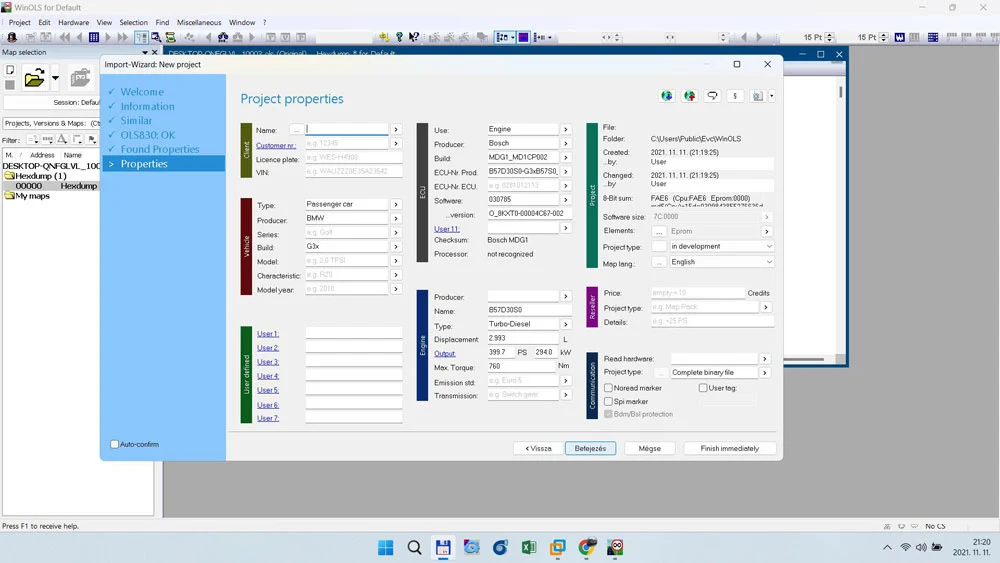Open the Selection menu
This screenshot has width=1000, height=563.
point(133,22)
